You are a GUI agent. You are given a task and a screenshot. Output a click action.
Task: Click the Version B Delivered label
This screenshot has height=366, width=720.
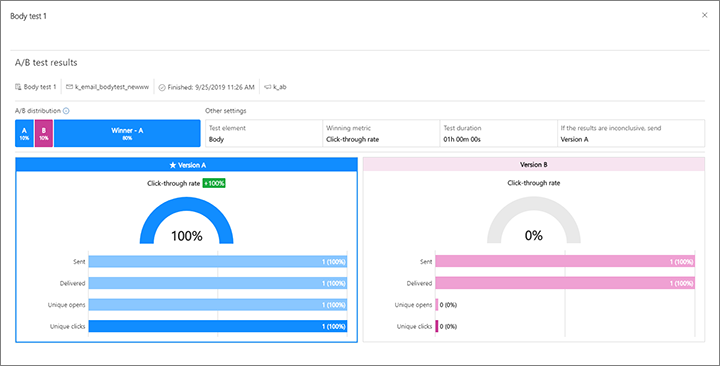point(419,283)
